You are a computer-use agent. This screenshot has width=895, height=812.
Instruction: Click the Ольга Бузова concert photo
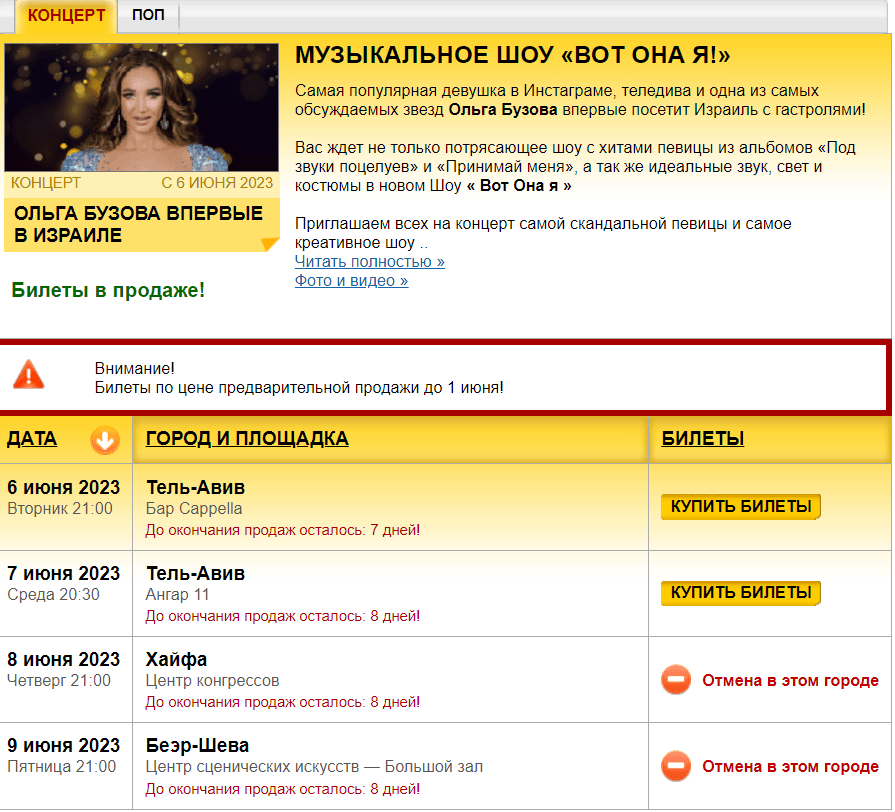[x=141, y=107]
